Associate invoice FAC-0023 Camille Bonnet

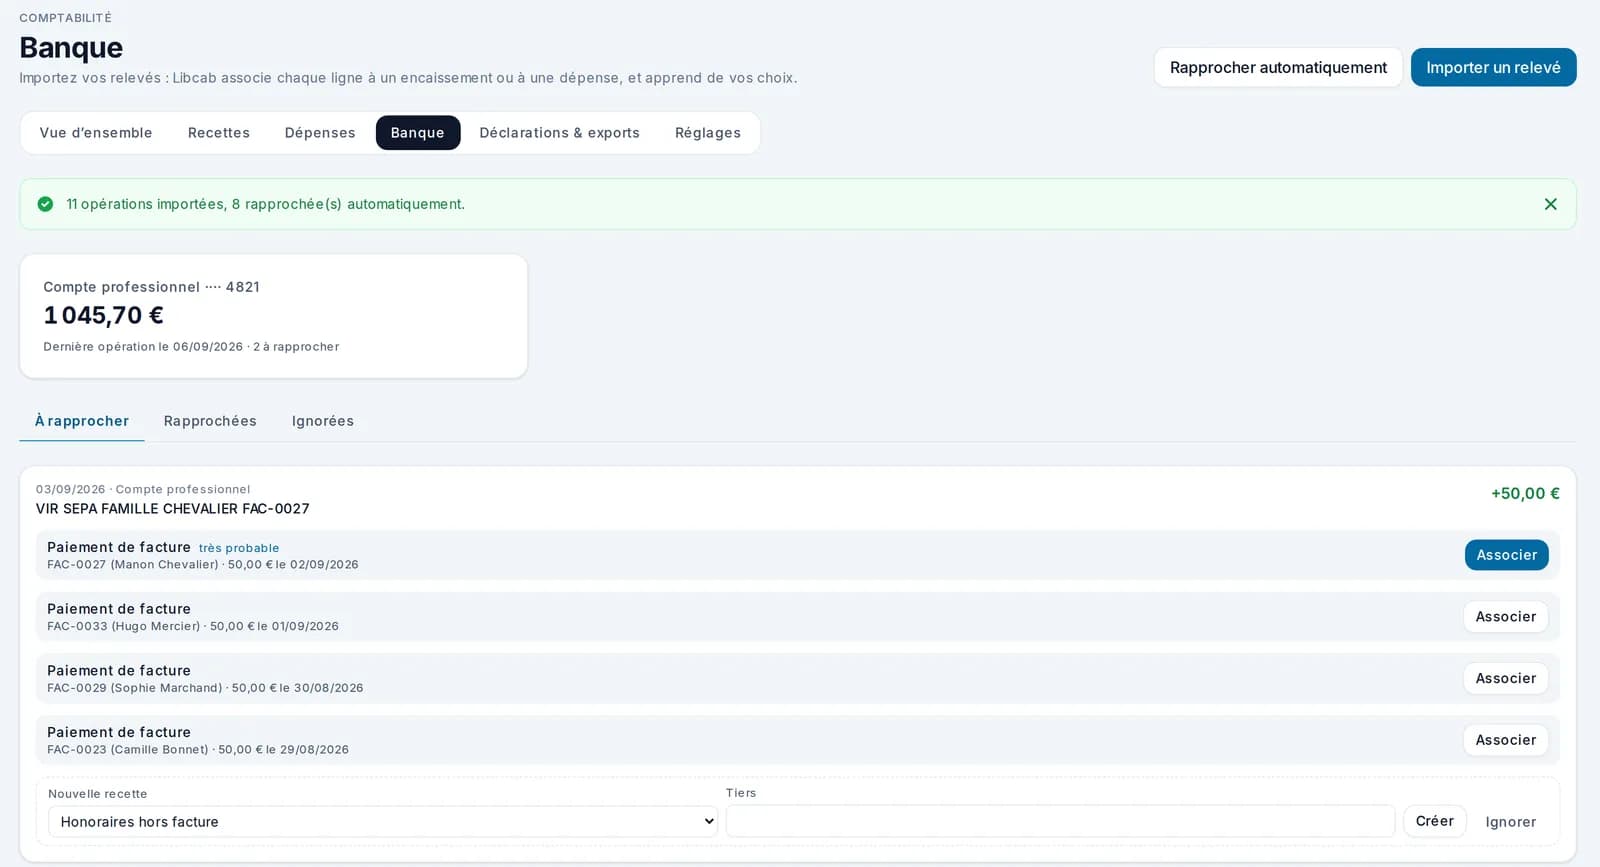1506,740
